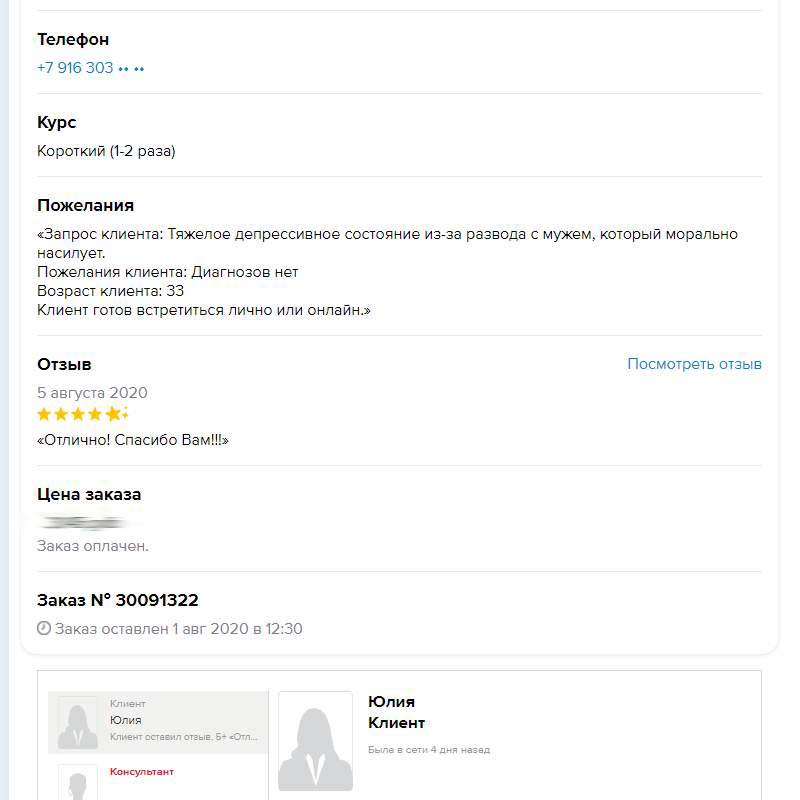800x800 pixels.
Task: Click the Консультант avatar icon in list
Action: (77, 782)
